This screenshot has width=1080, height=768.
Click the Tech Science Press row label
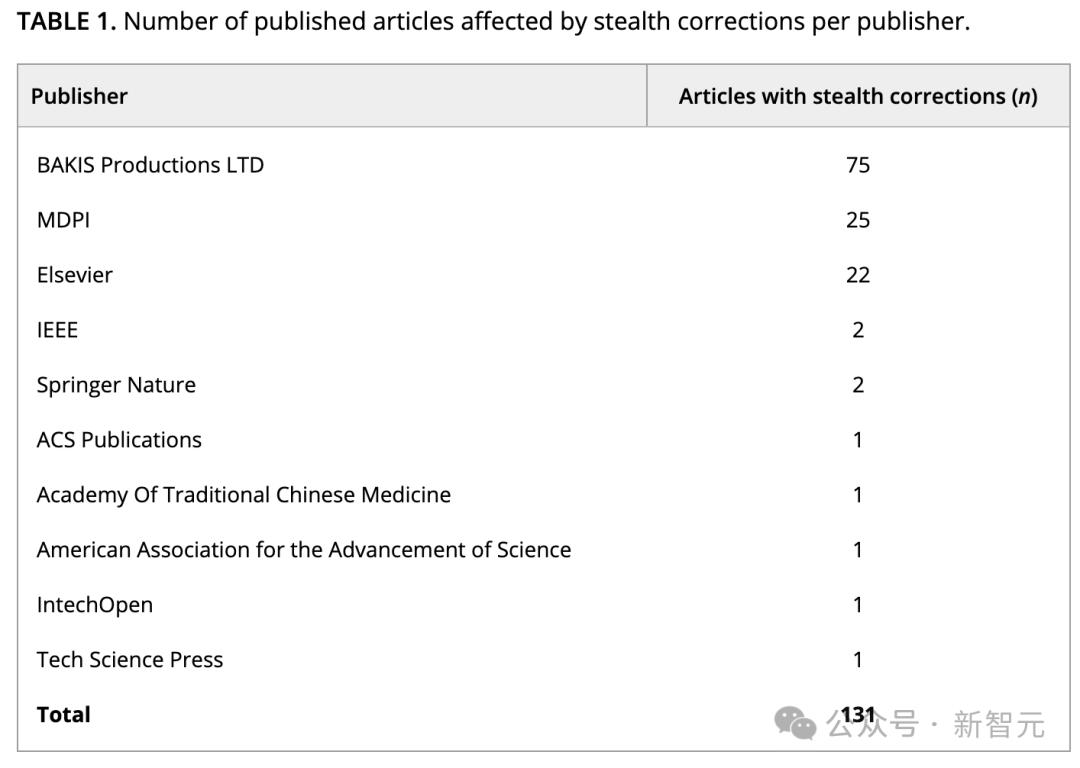point(130,660)
